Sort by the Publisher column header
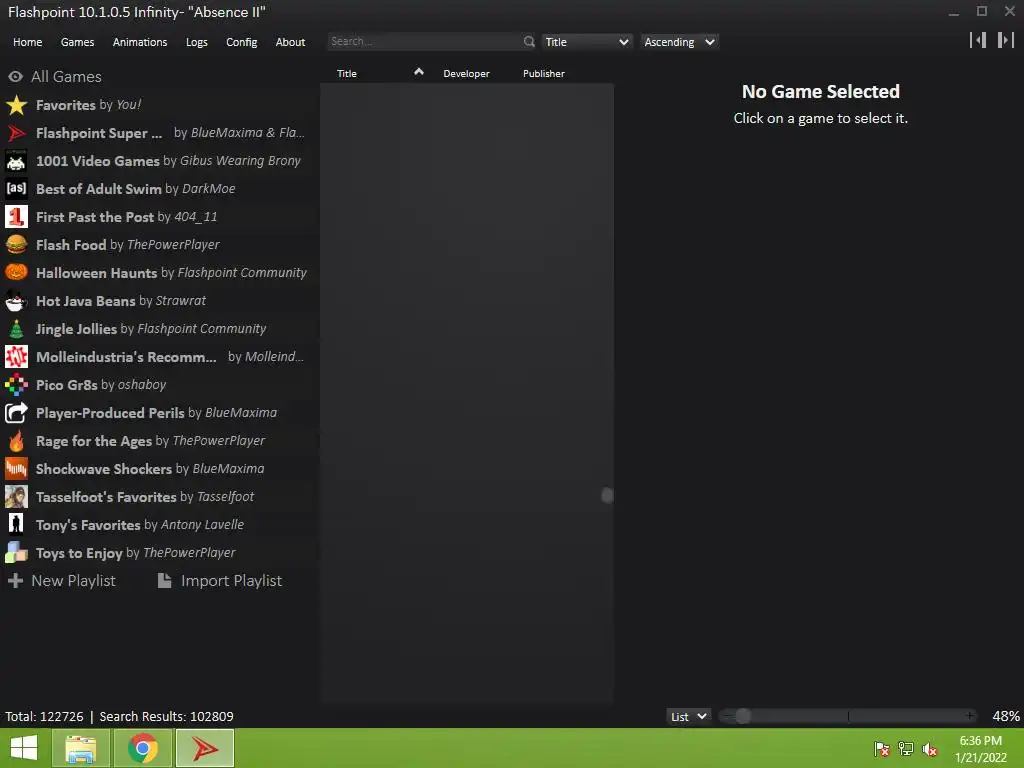Viewport: 1024px width, 768px height. point(543,74)
